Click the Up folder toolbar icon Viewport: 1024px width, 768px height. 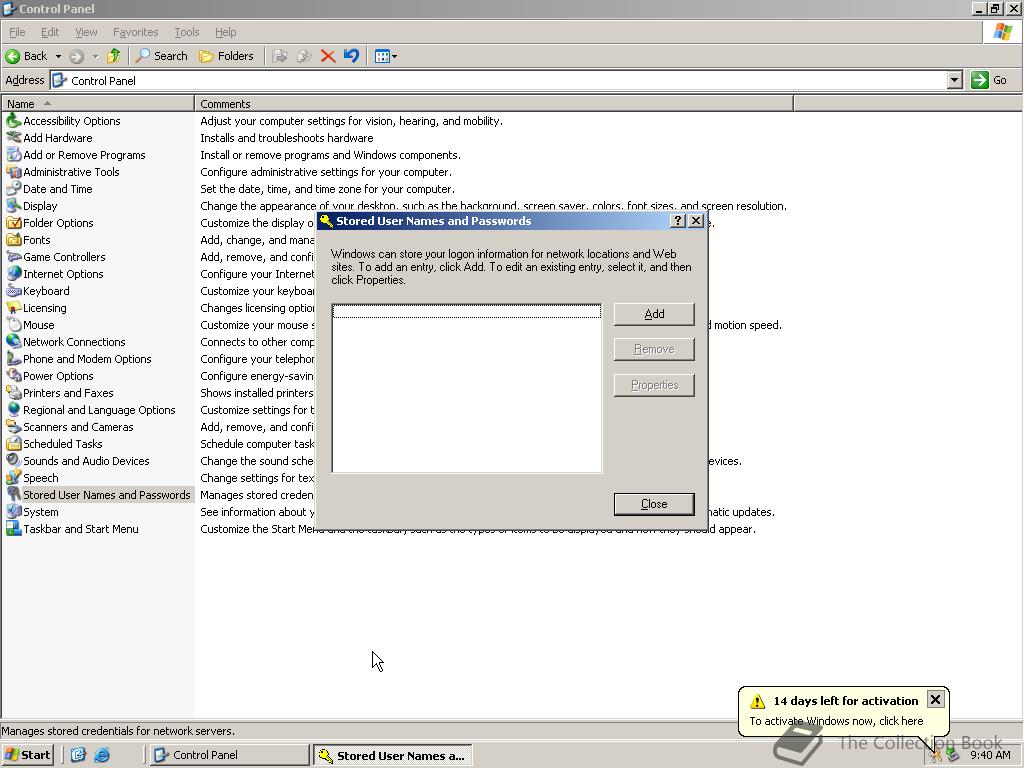[x=114, y=56]
